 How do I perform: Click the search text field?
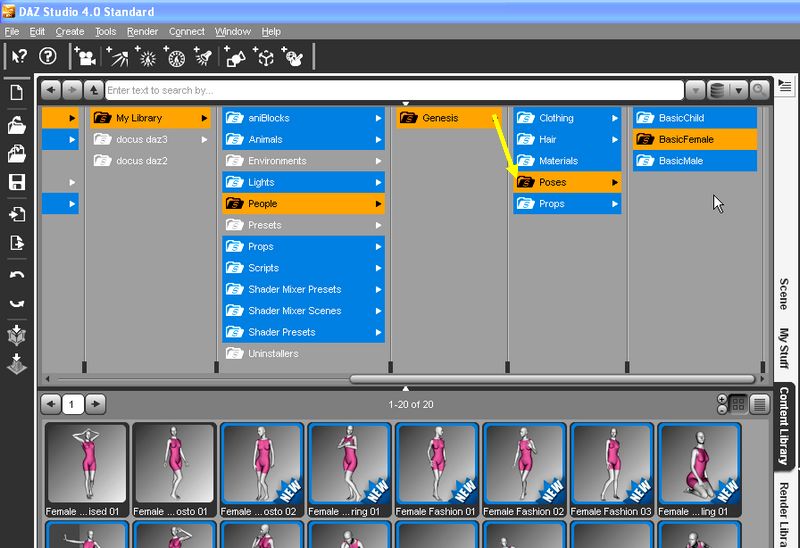[x=394, y=90]
